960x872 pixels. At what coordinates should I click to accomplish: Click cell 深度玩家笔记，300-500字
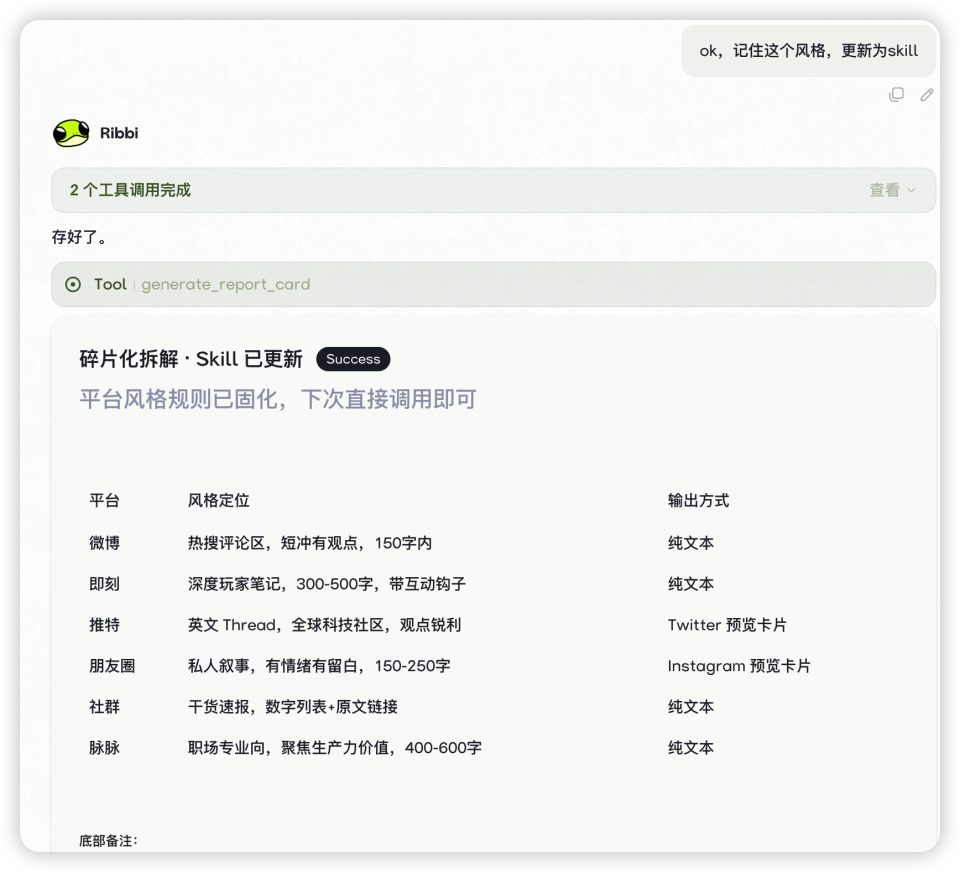[327, 584]
